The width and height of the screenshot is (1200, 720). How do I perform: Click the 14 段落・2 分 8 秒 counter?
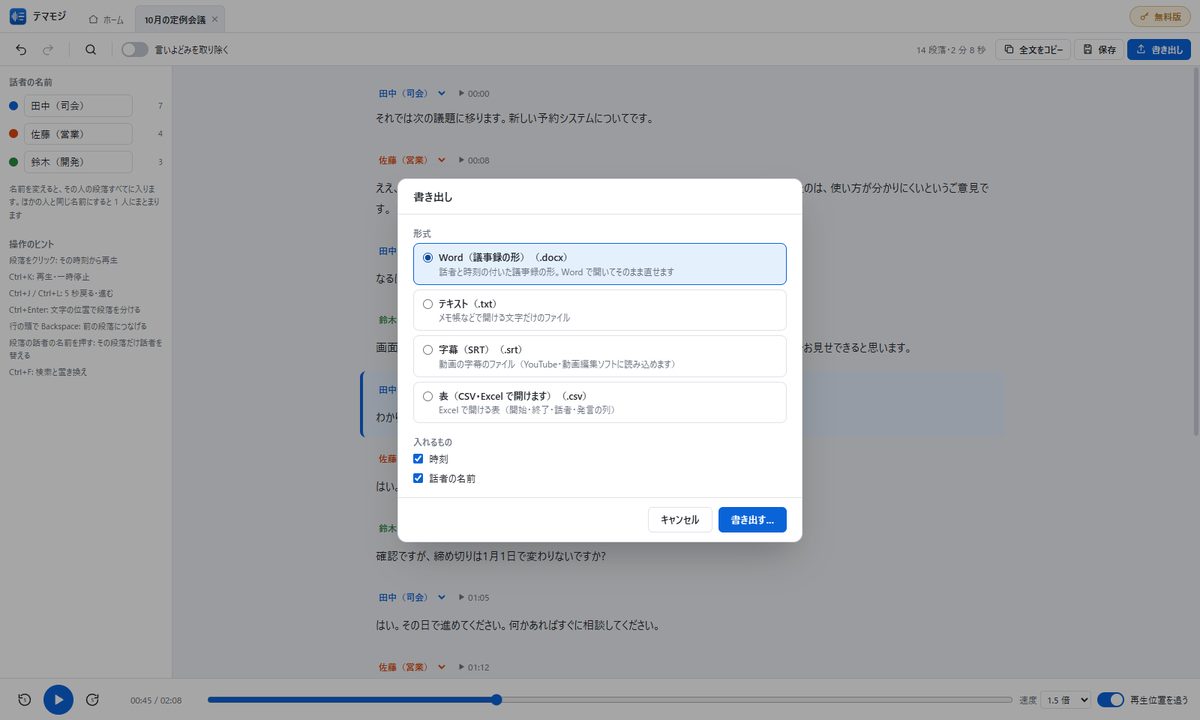pyautogui.click(x=951, y=49)
